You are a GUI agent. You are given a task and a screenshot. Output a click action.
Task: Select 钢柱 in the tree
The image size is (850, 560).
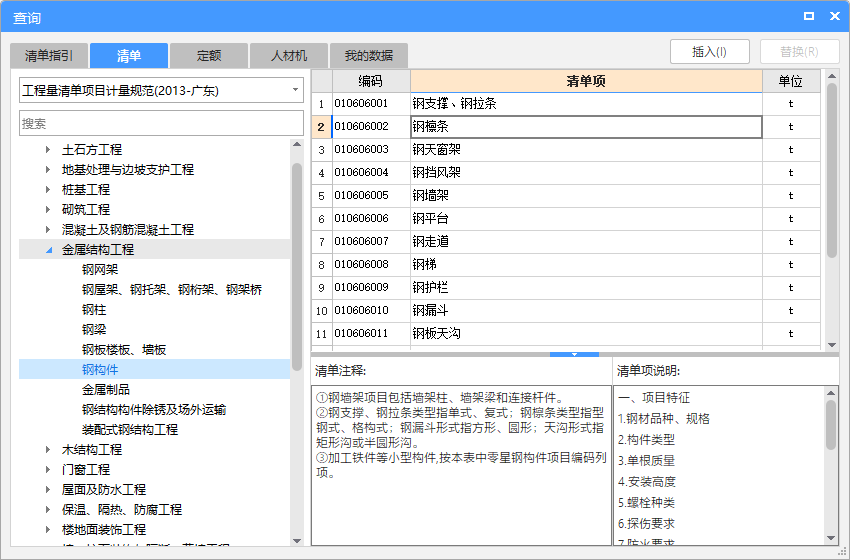[94, 310]
